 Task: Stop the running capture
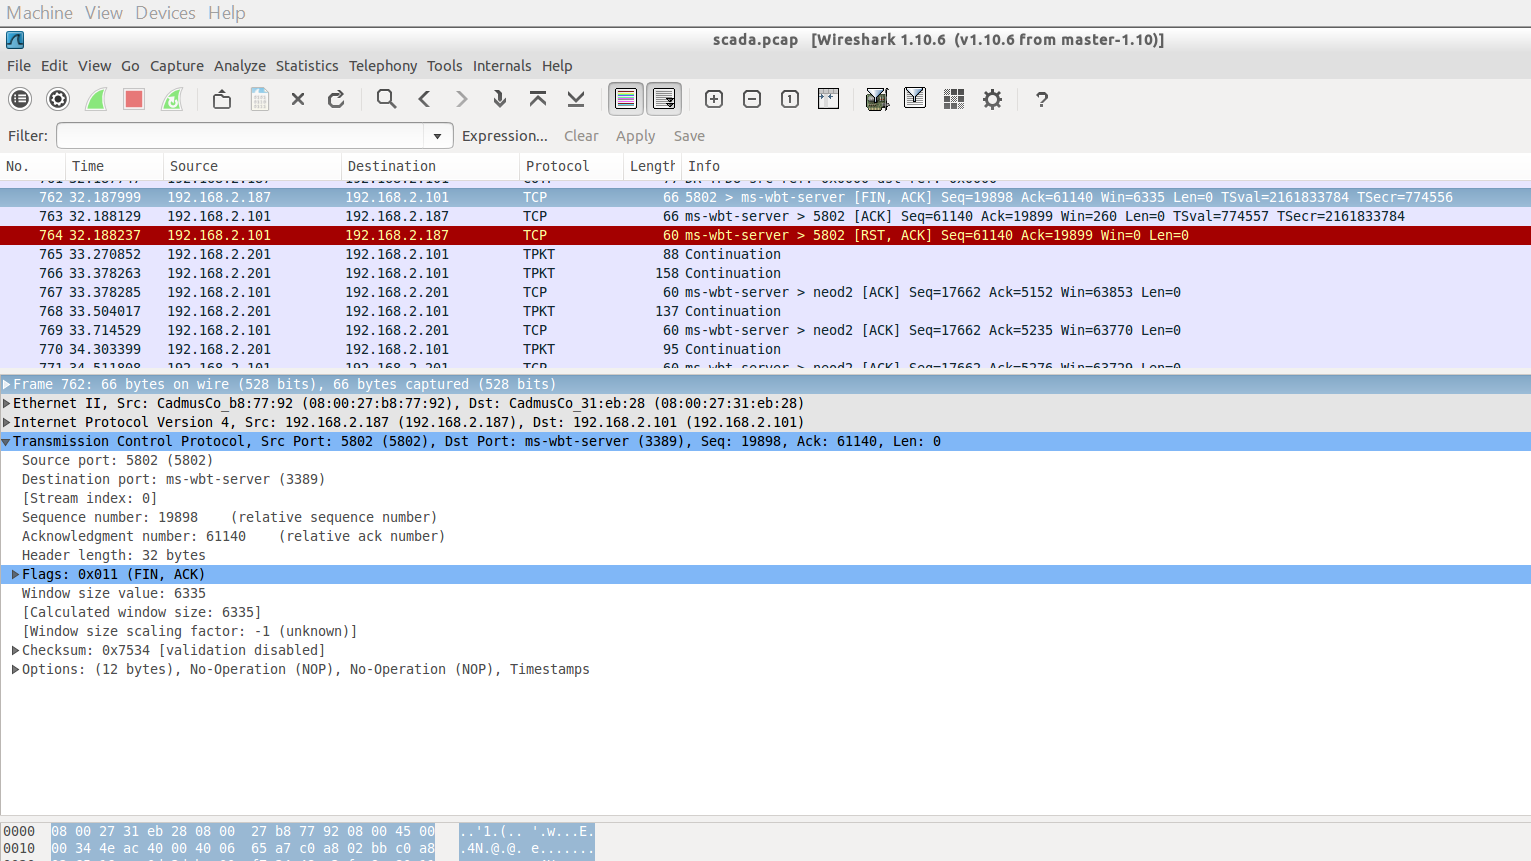coord(134,99)
